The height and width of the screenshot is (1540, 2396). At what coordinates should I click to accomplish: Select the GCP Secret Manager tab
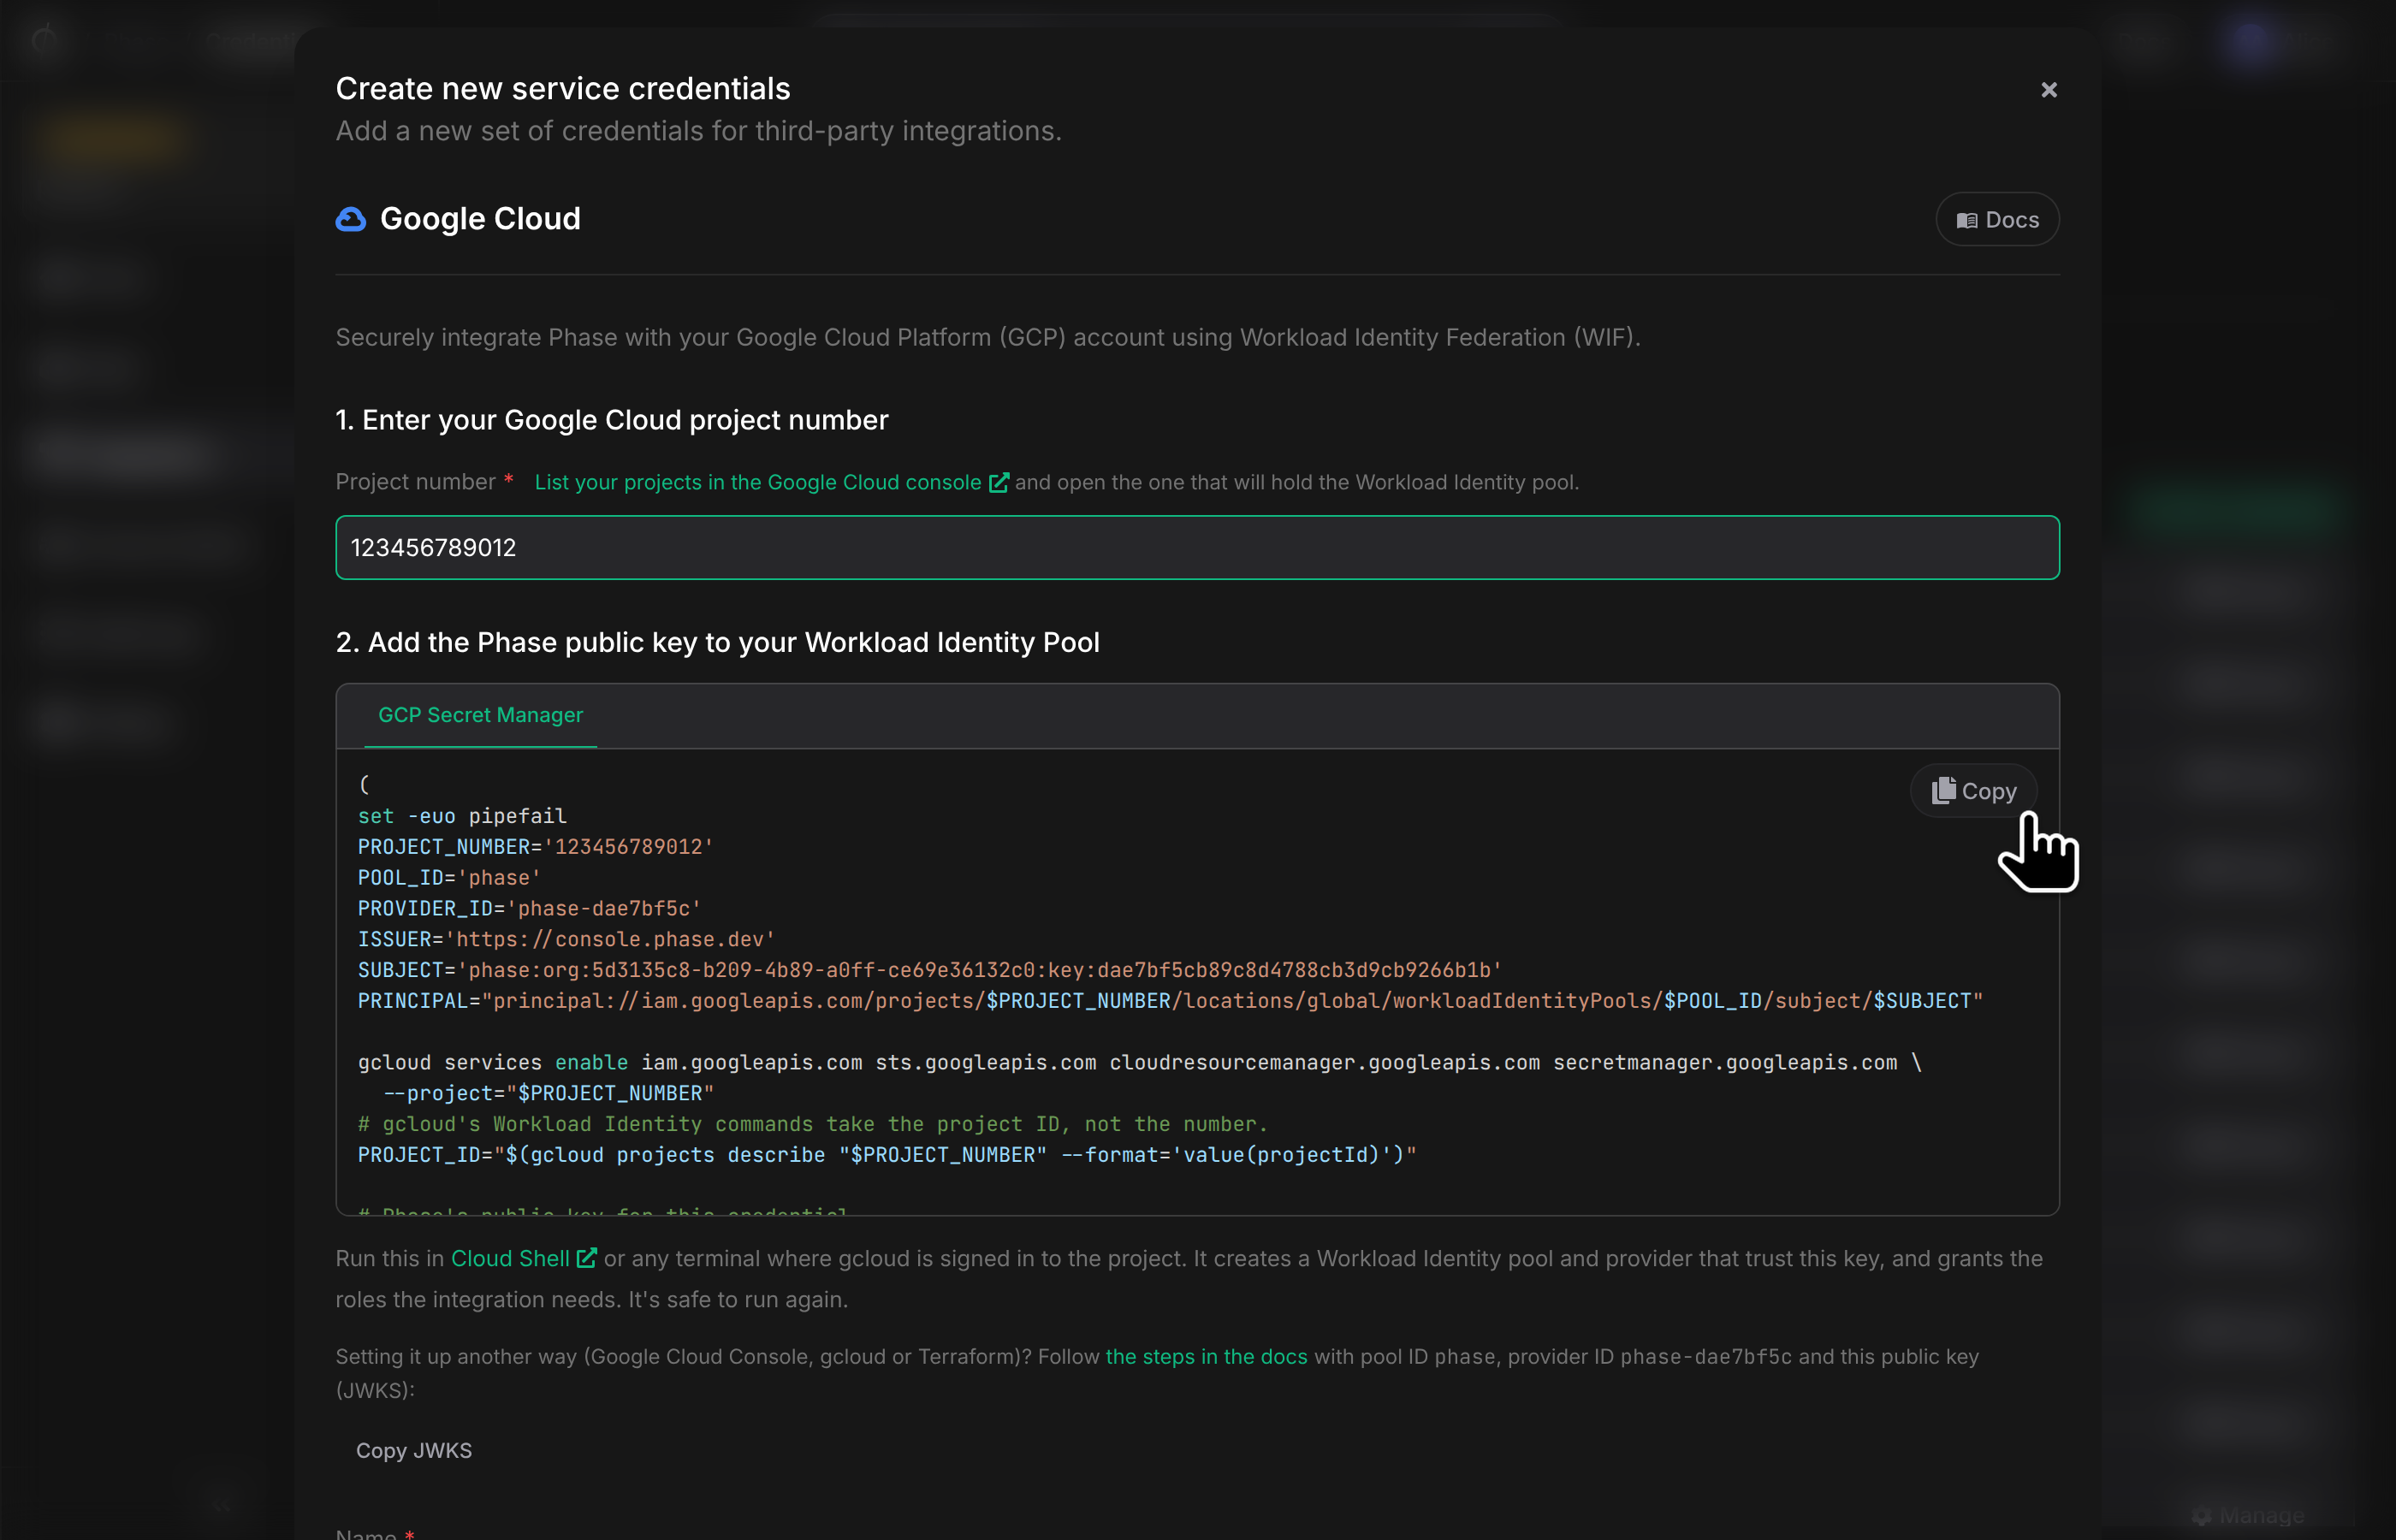click(480, 715)
